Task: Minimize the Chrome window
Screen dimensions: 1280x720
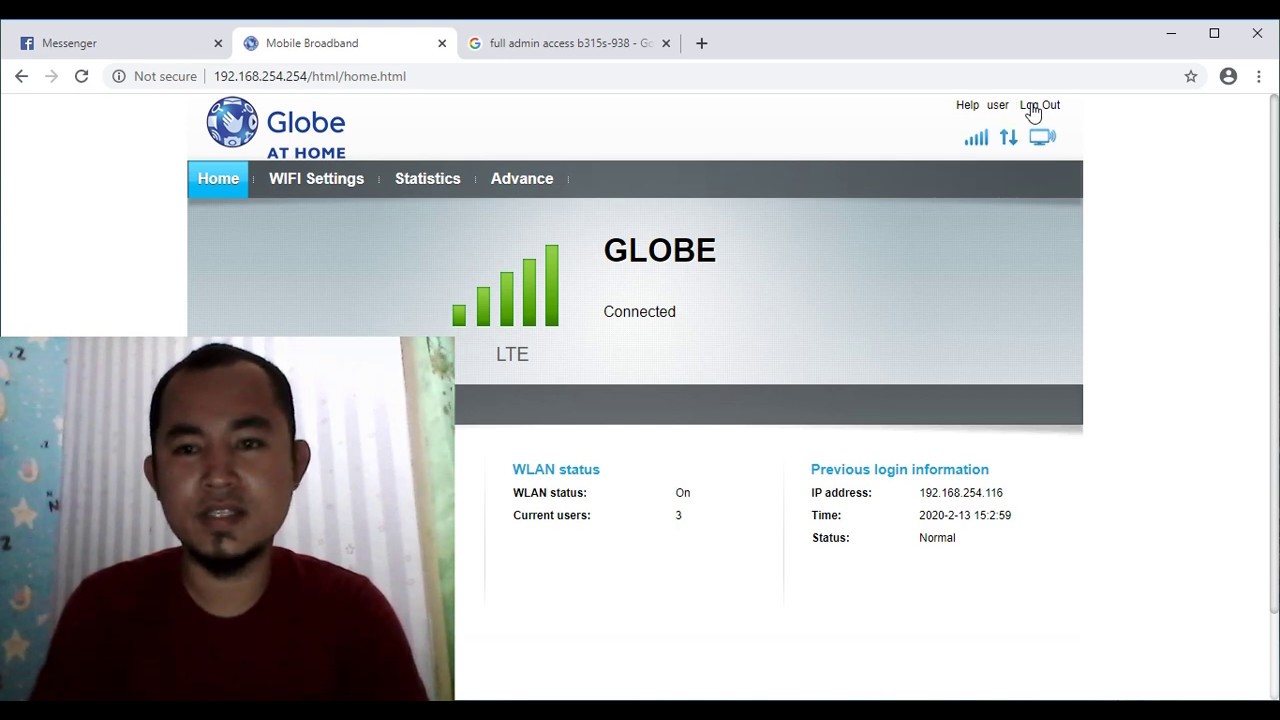Action: coord(1171,34)
